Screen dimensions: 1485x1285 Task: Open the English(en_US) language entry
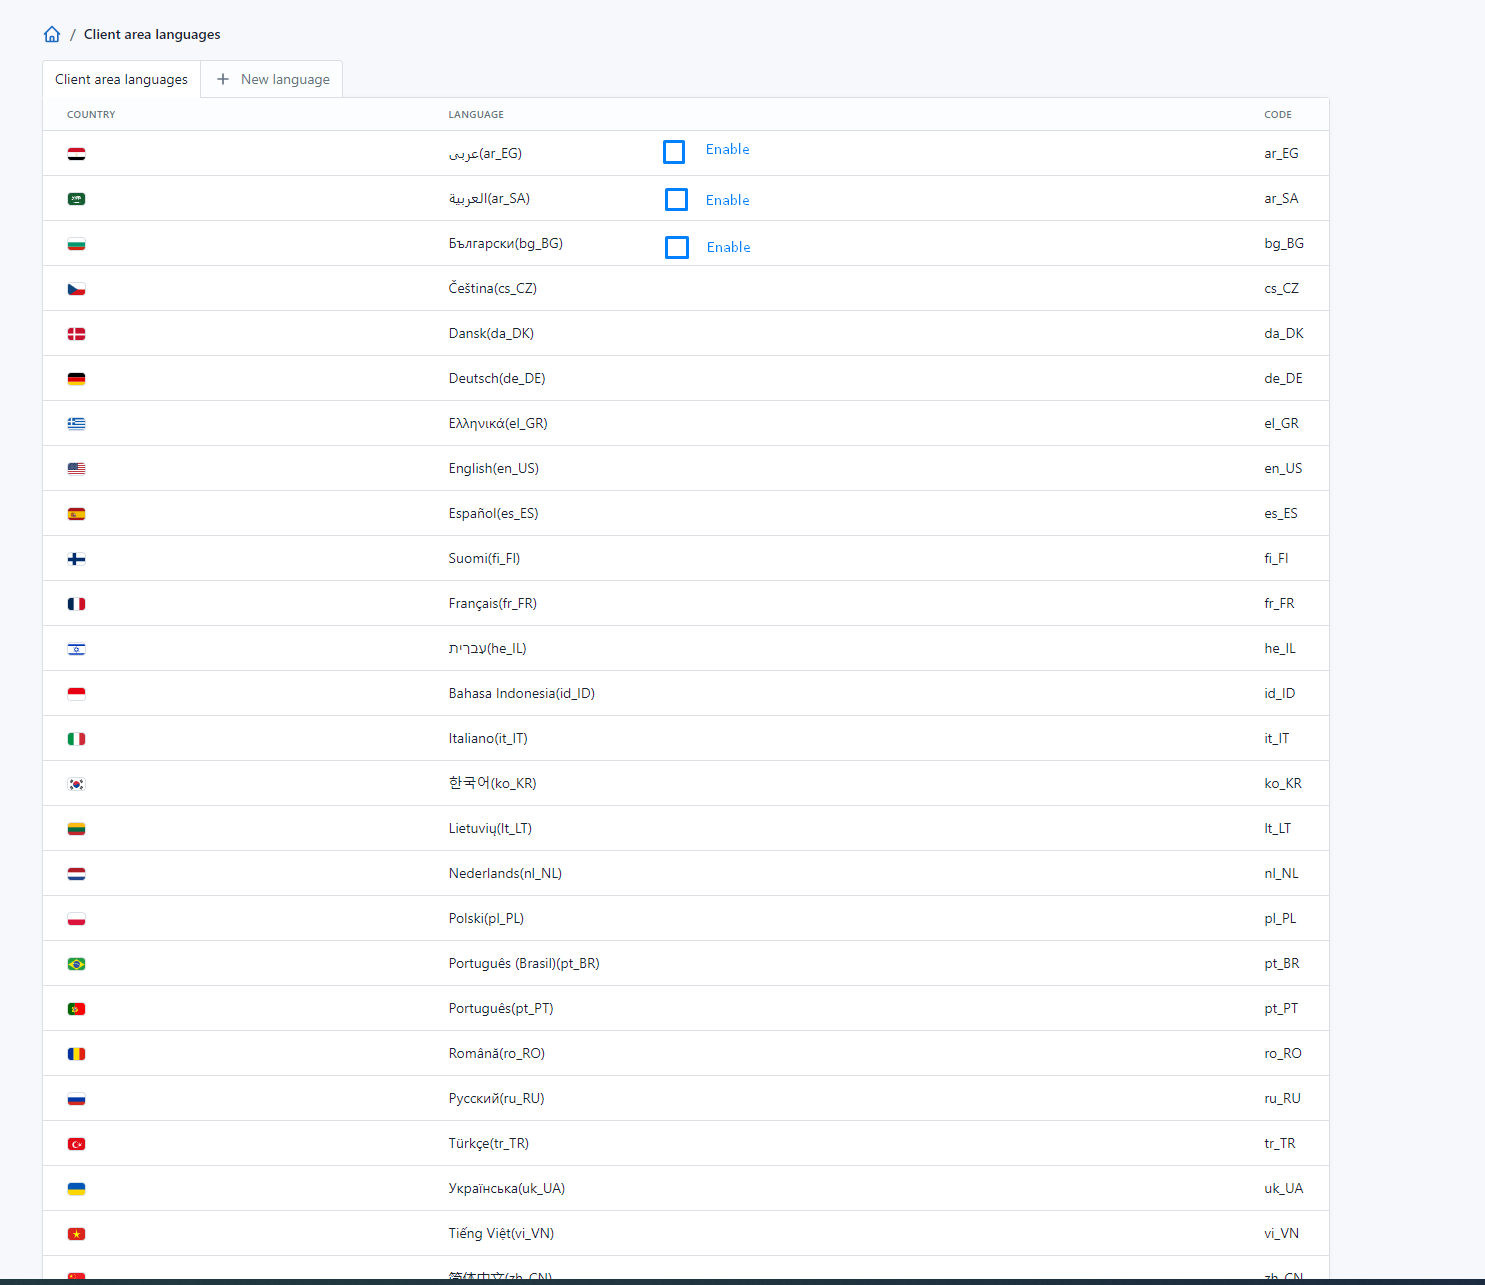point(493,468)
